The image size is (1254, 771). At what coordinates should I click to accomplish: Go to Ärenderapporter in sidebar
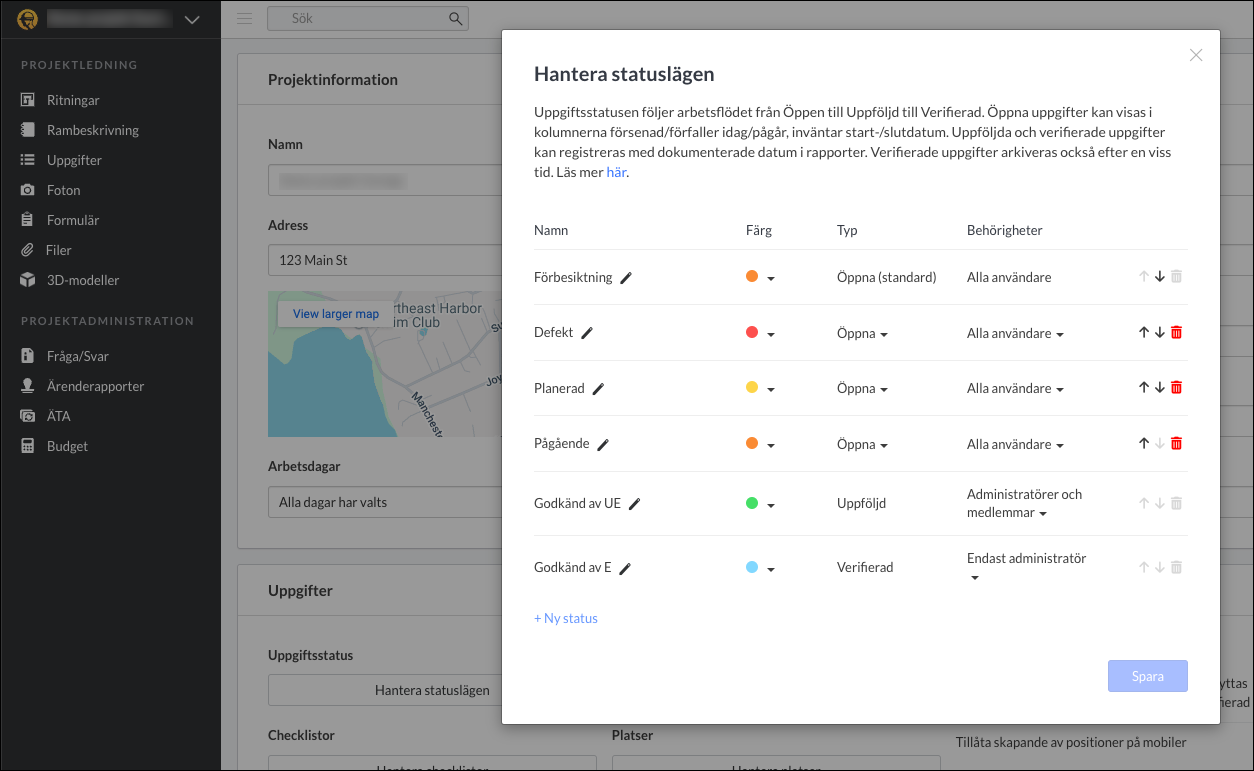[95, 386]
